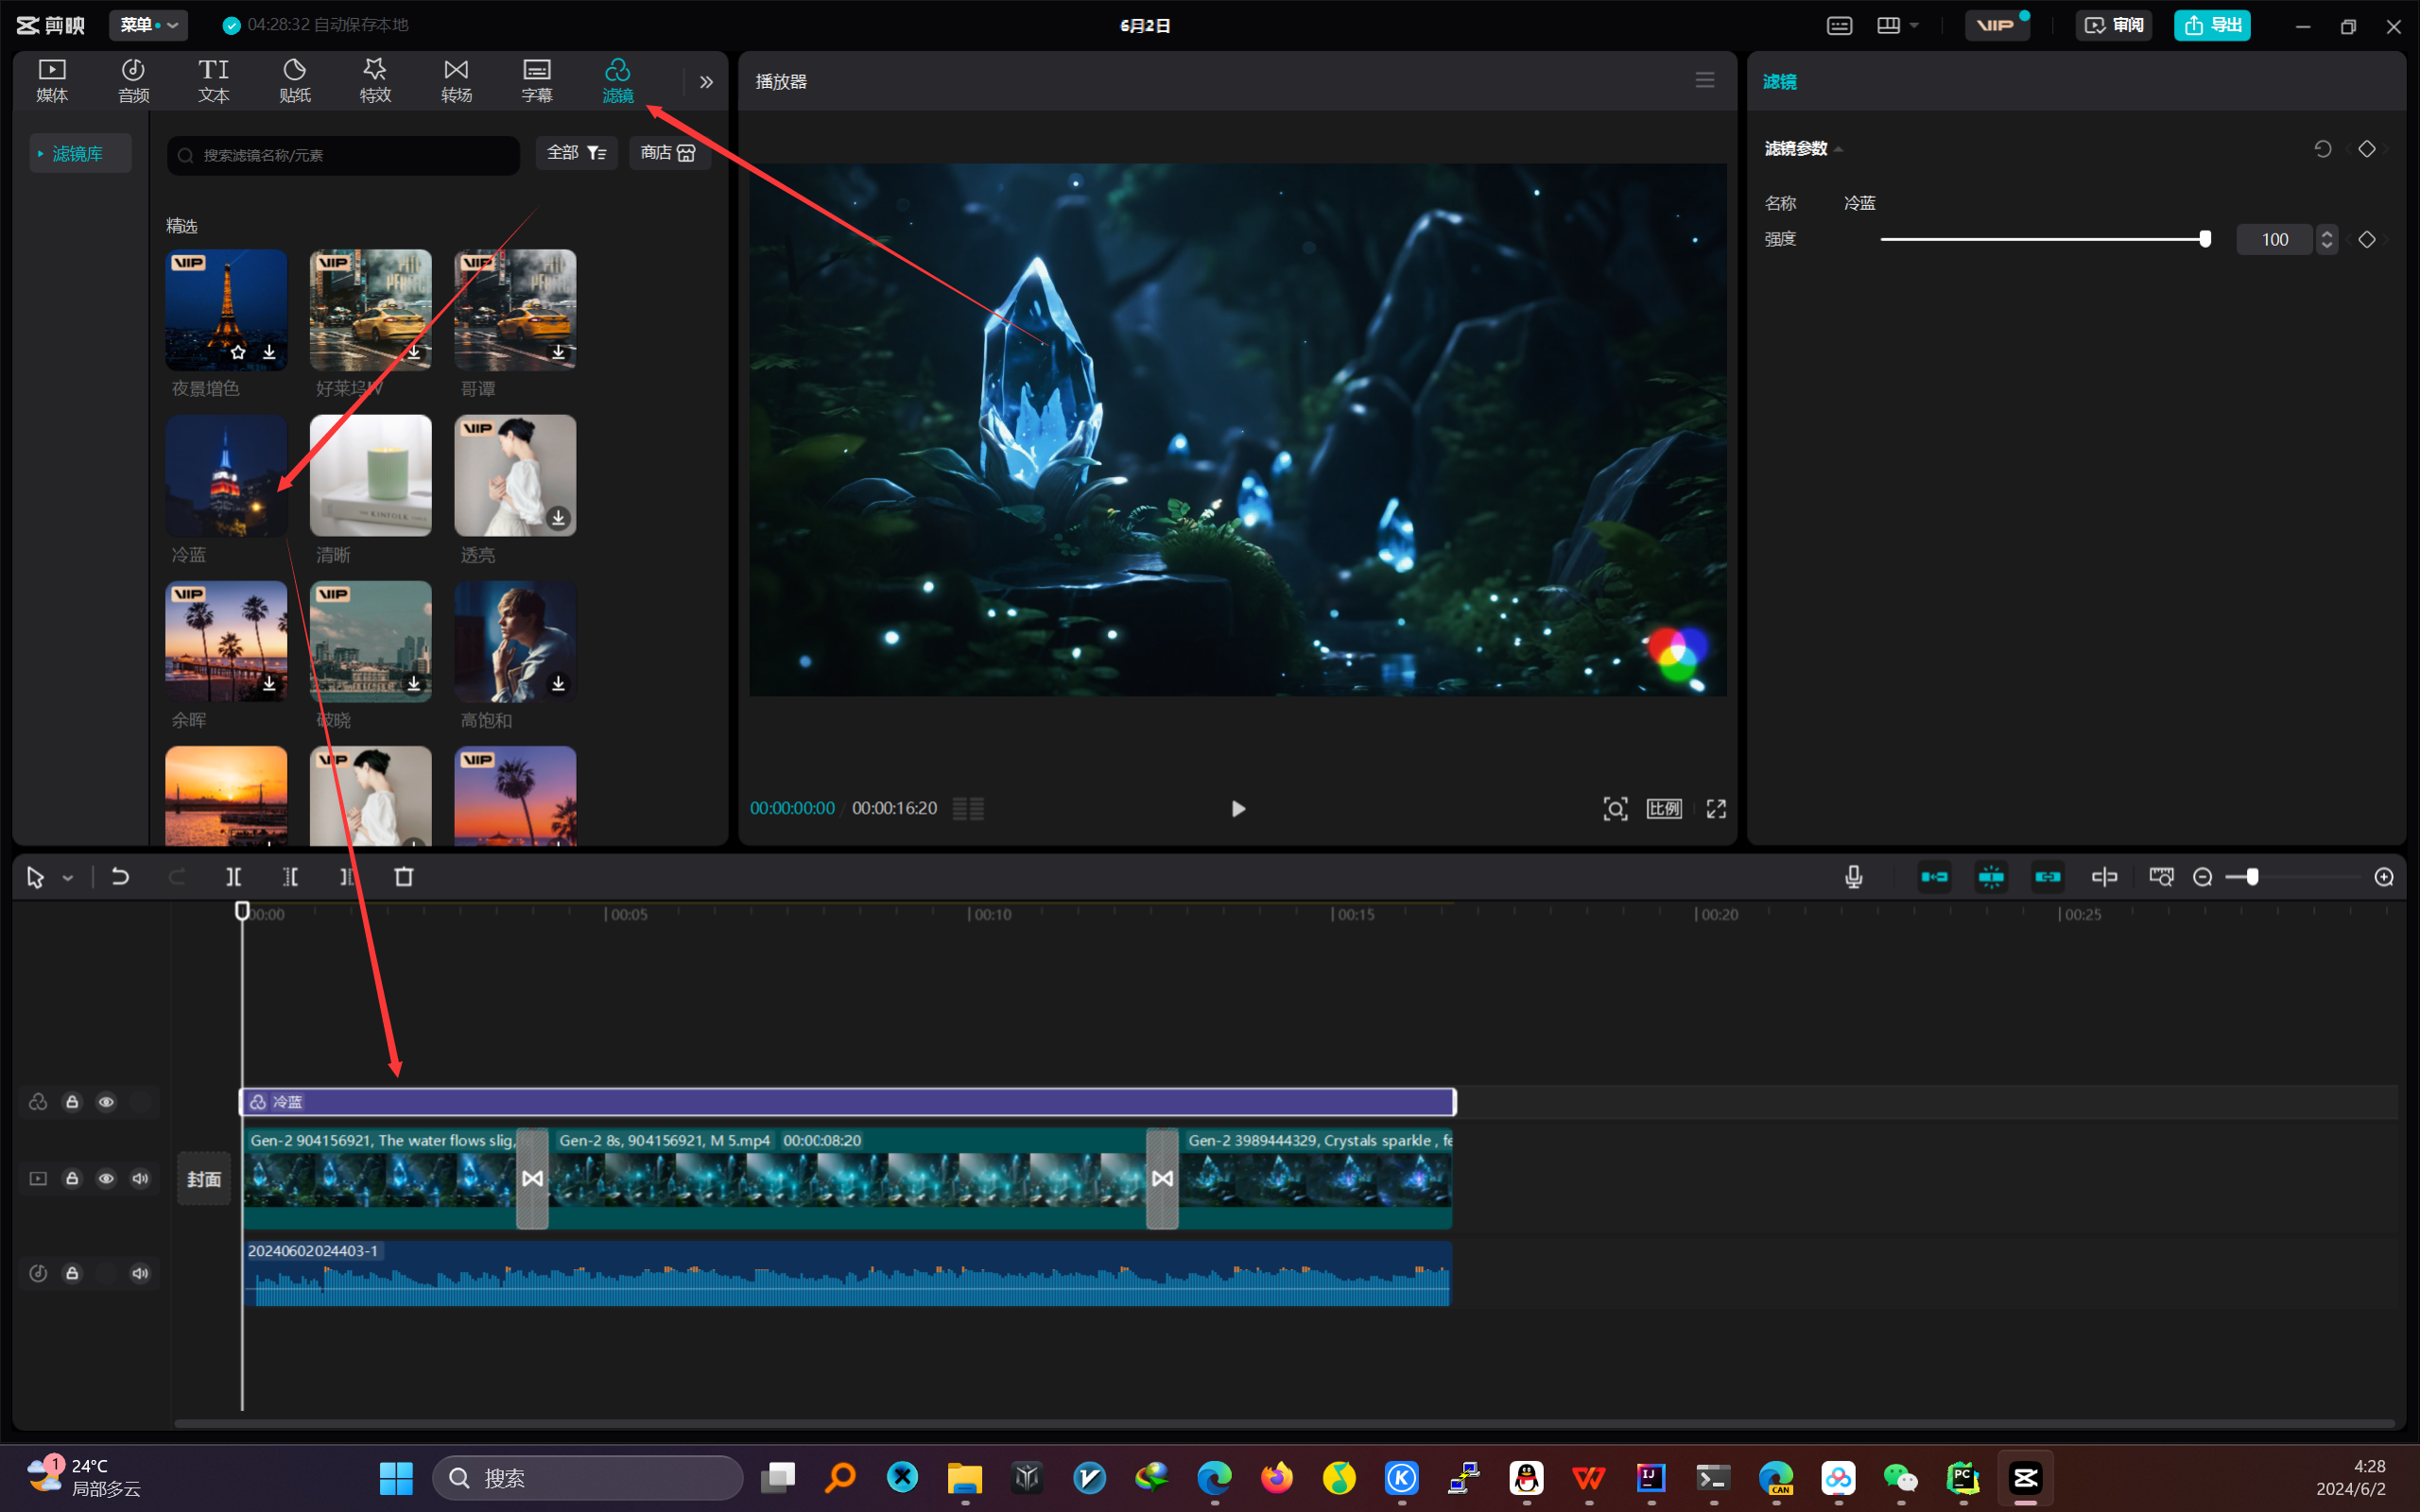The height and width of the screenshot is (1512, 2420).
Task: Mute the audio track 20240602024403-1
Action: click(140, 1273)
